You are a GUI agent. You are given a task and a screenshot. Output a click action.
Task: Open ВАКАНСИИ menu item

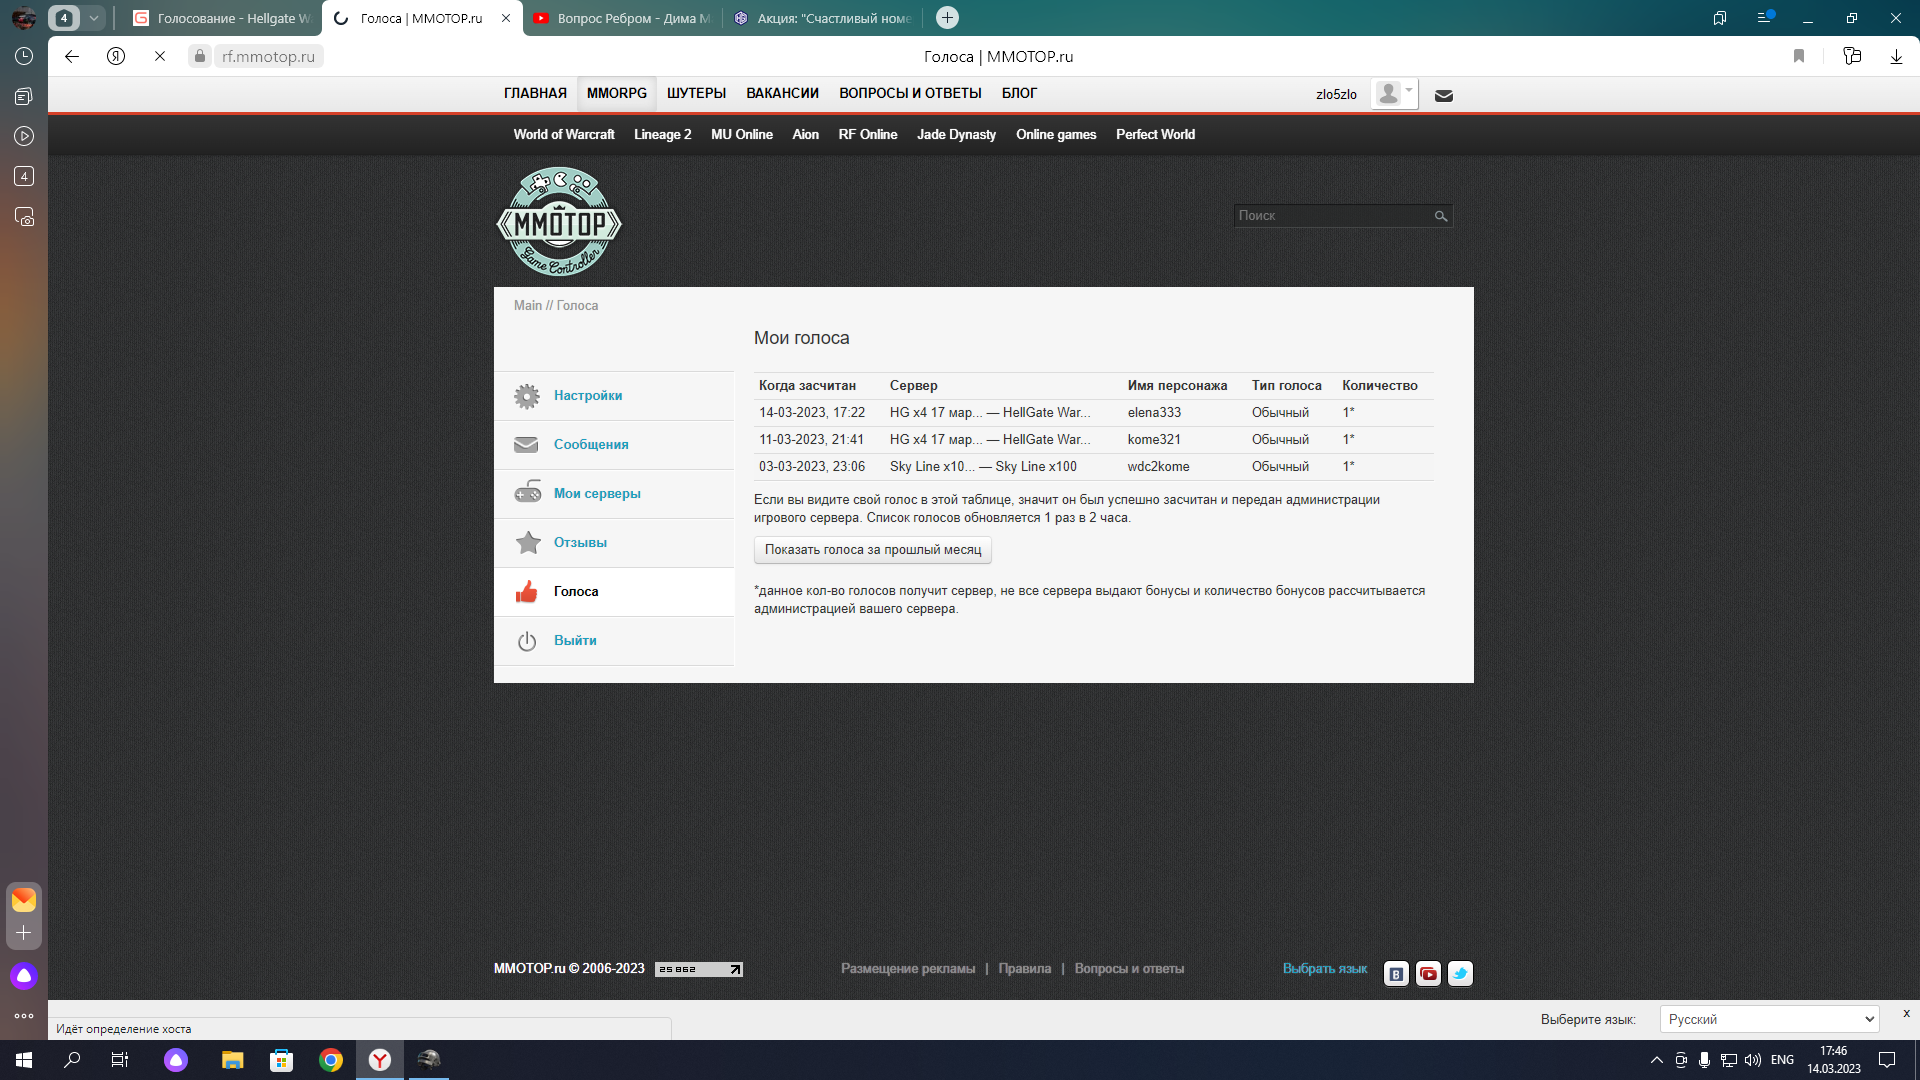coord(782,93)
